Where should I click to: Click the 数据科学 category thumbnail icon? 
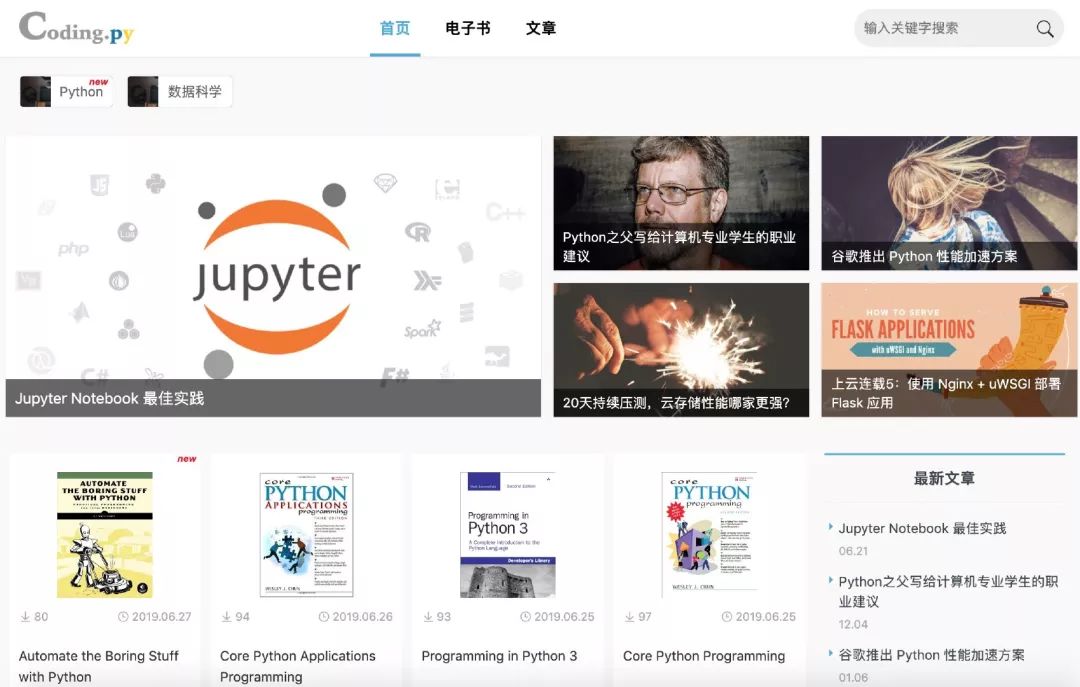pyautogui.click(x=143, y=92)
